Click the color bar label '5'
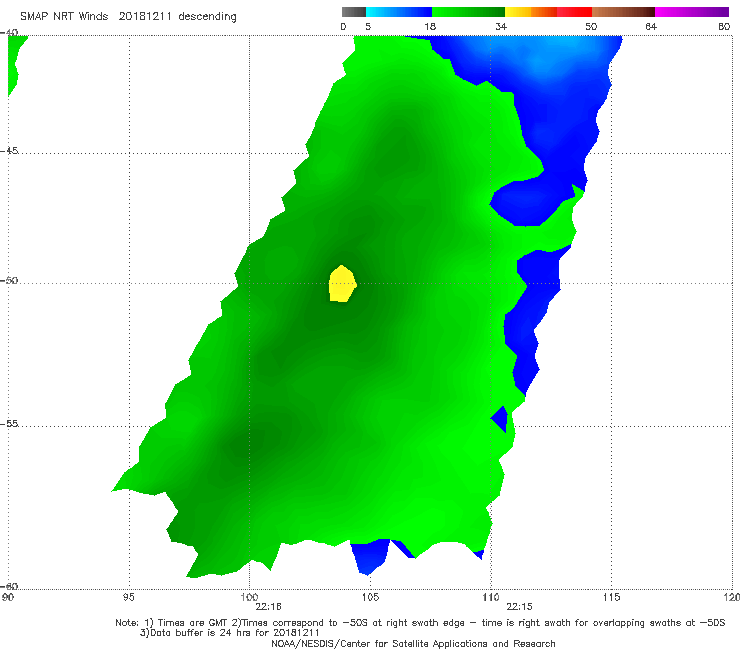This screenshot has height=650, width=740. click(x=368, y=27)
